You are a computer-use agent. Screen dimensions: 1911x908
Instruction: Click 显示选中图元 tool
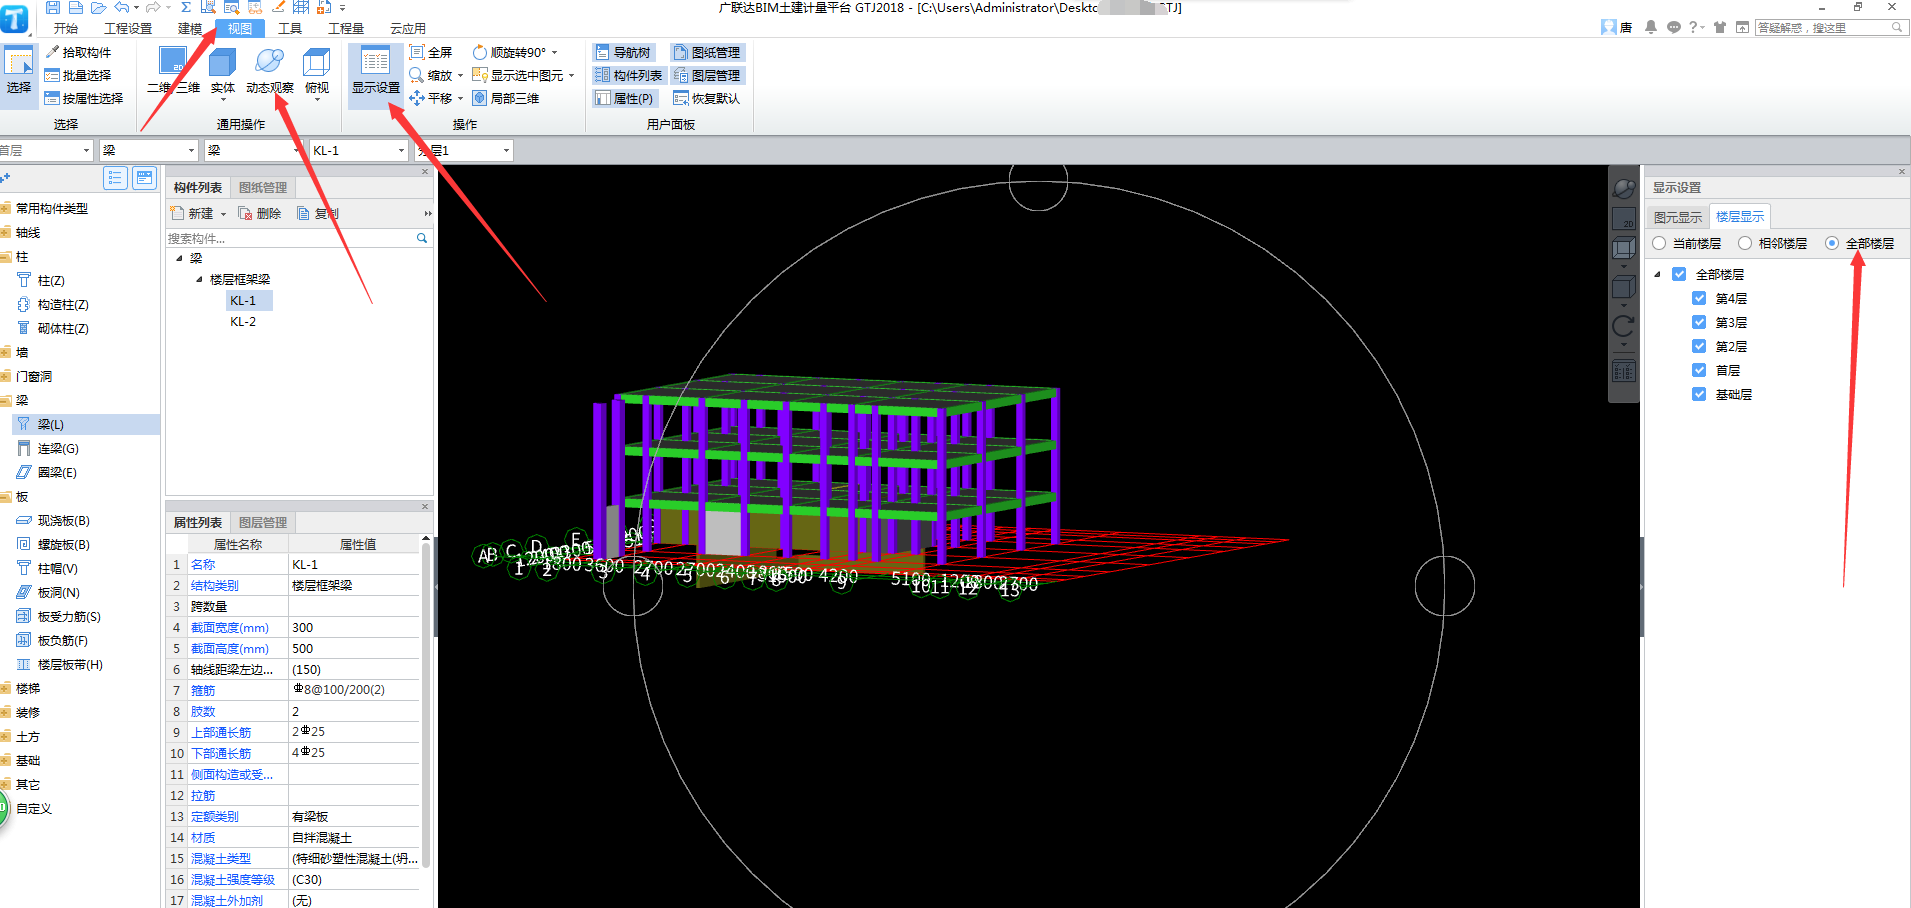(518, 75)
